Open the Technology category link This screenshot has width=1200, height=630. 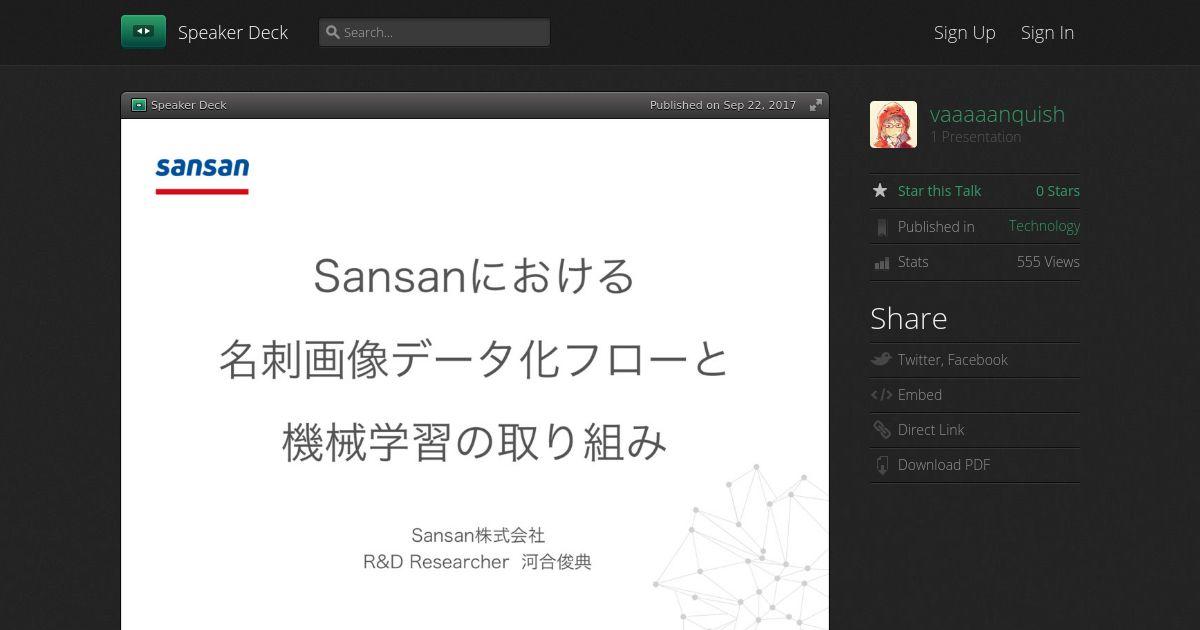[x=1044, y=226]
